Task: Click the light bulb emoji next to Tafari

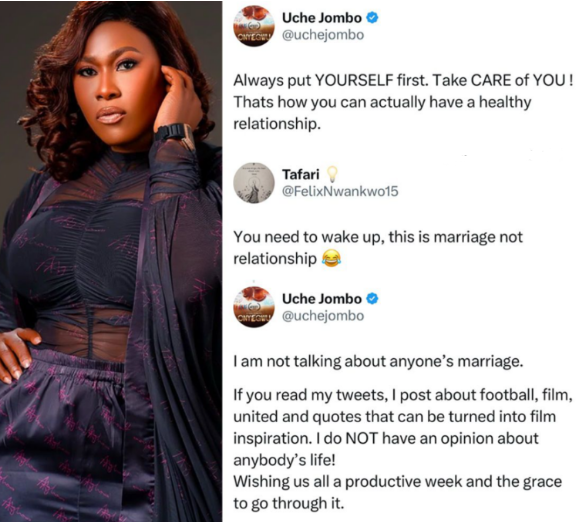Action: coord(332,174)
